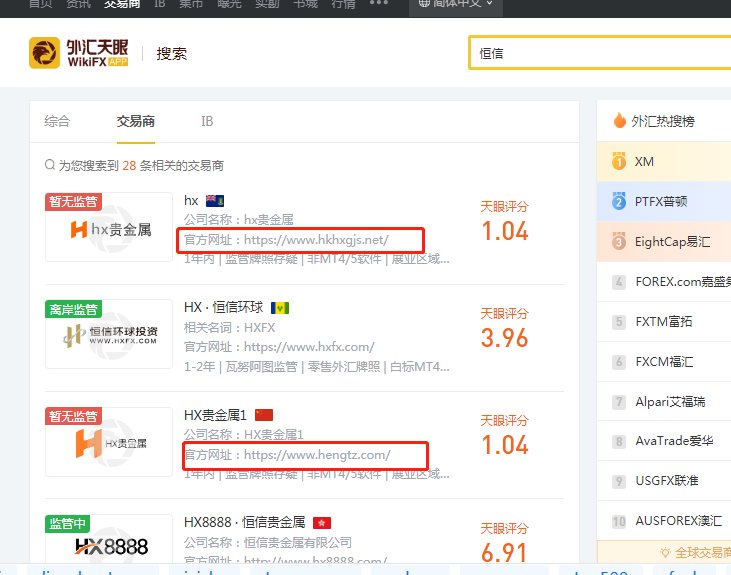Click the blue medal icon next to PTFX普顿
This screenshot has height=575, width=731.
coord(619,201)
